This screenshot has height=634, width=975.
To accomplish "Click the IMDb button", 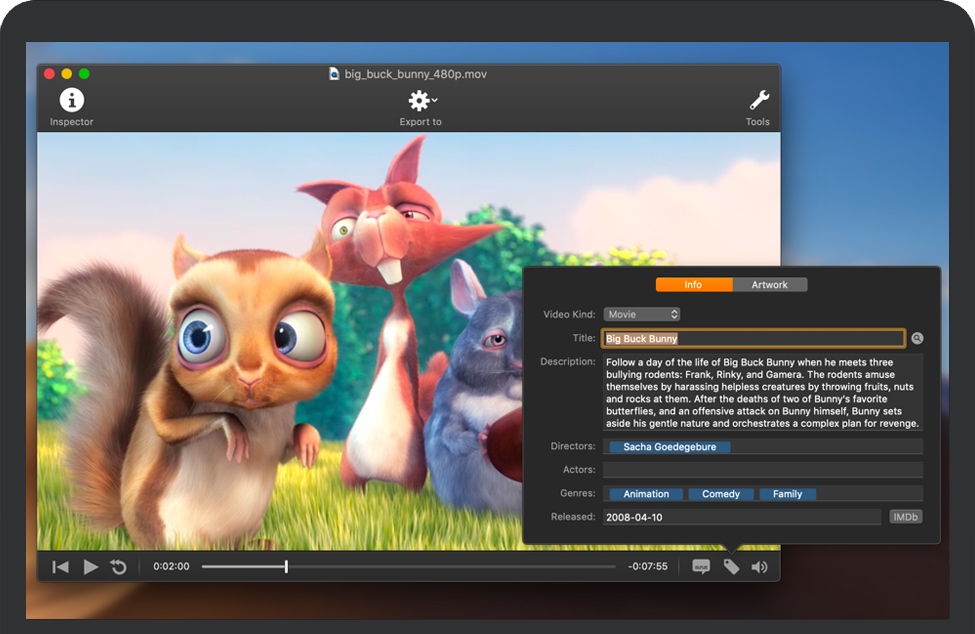I will coord(905,517).
